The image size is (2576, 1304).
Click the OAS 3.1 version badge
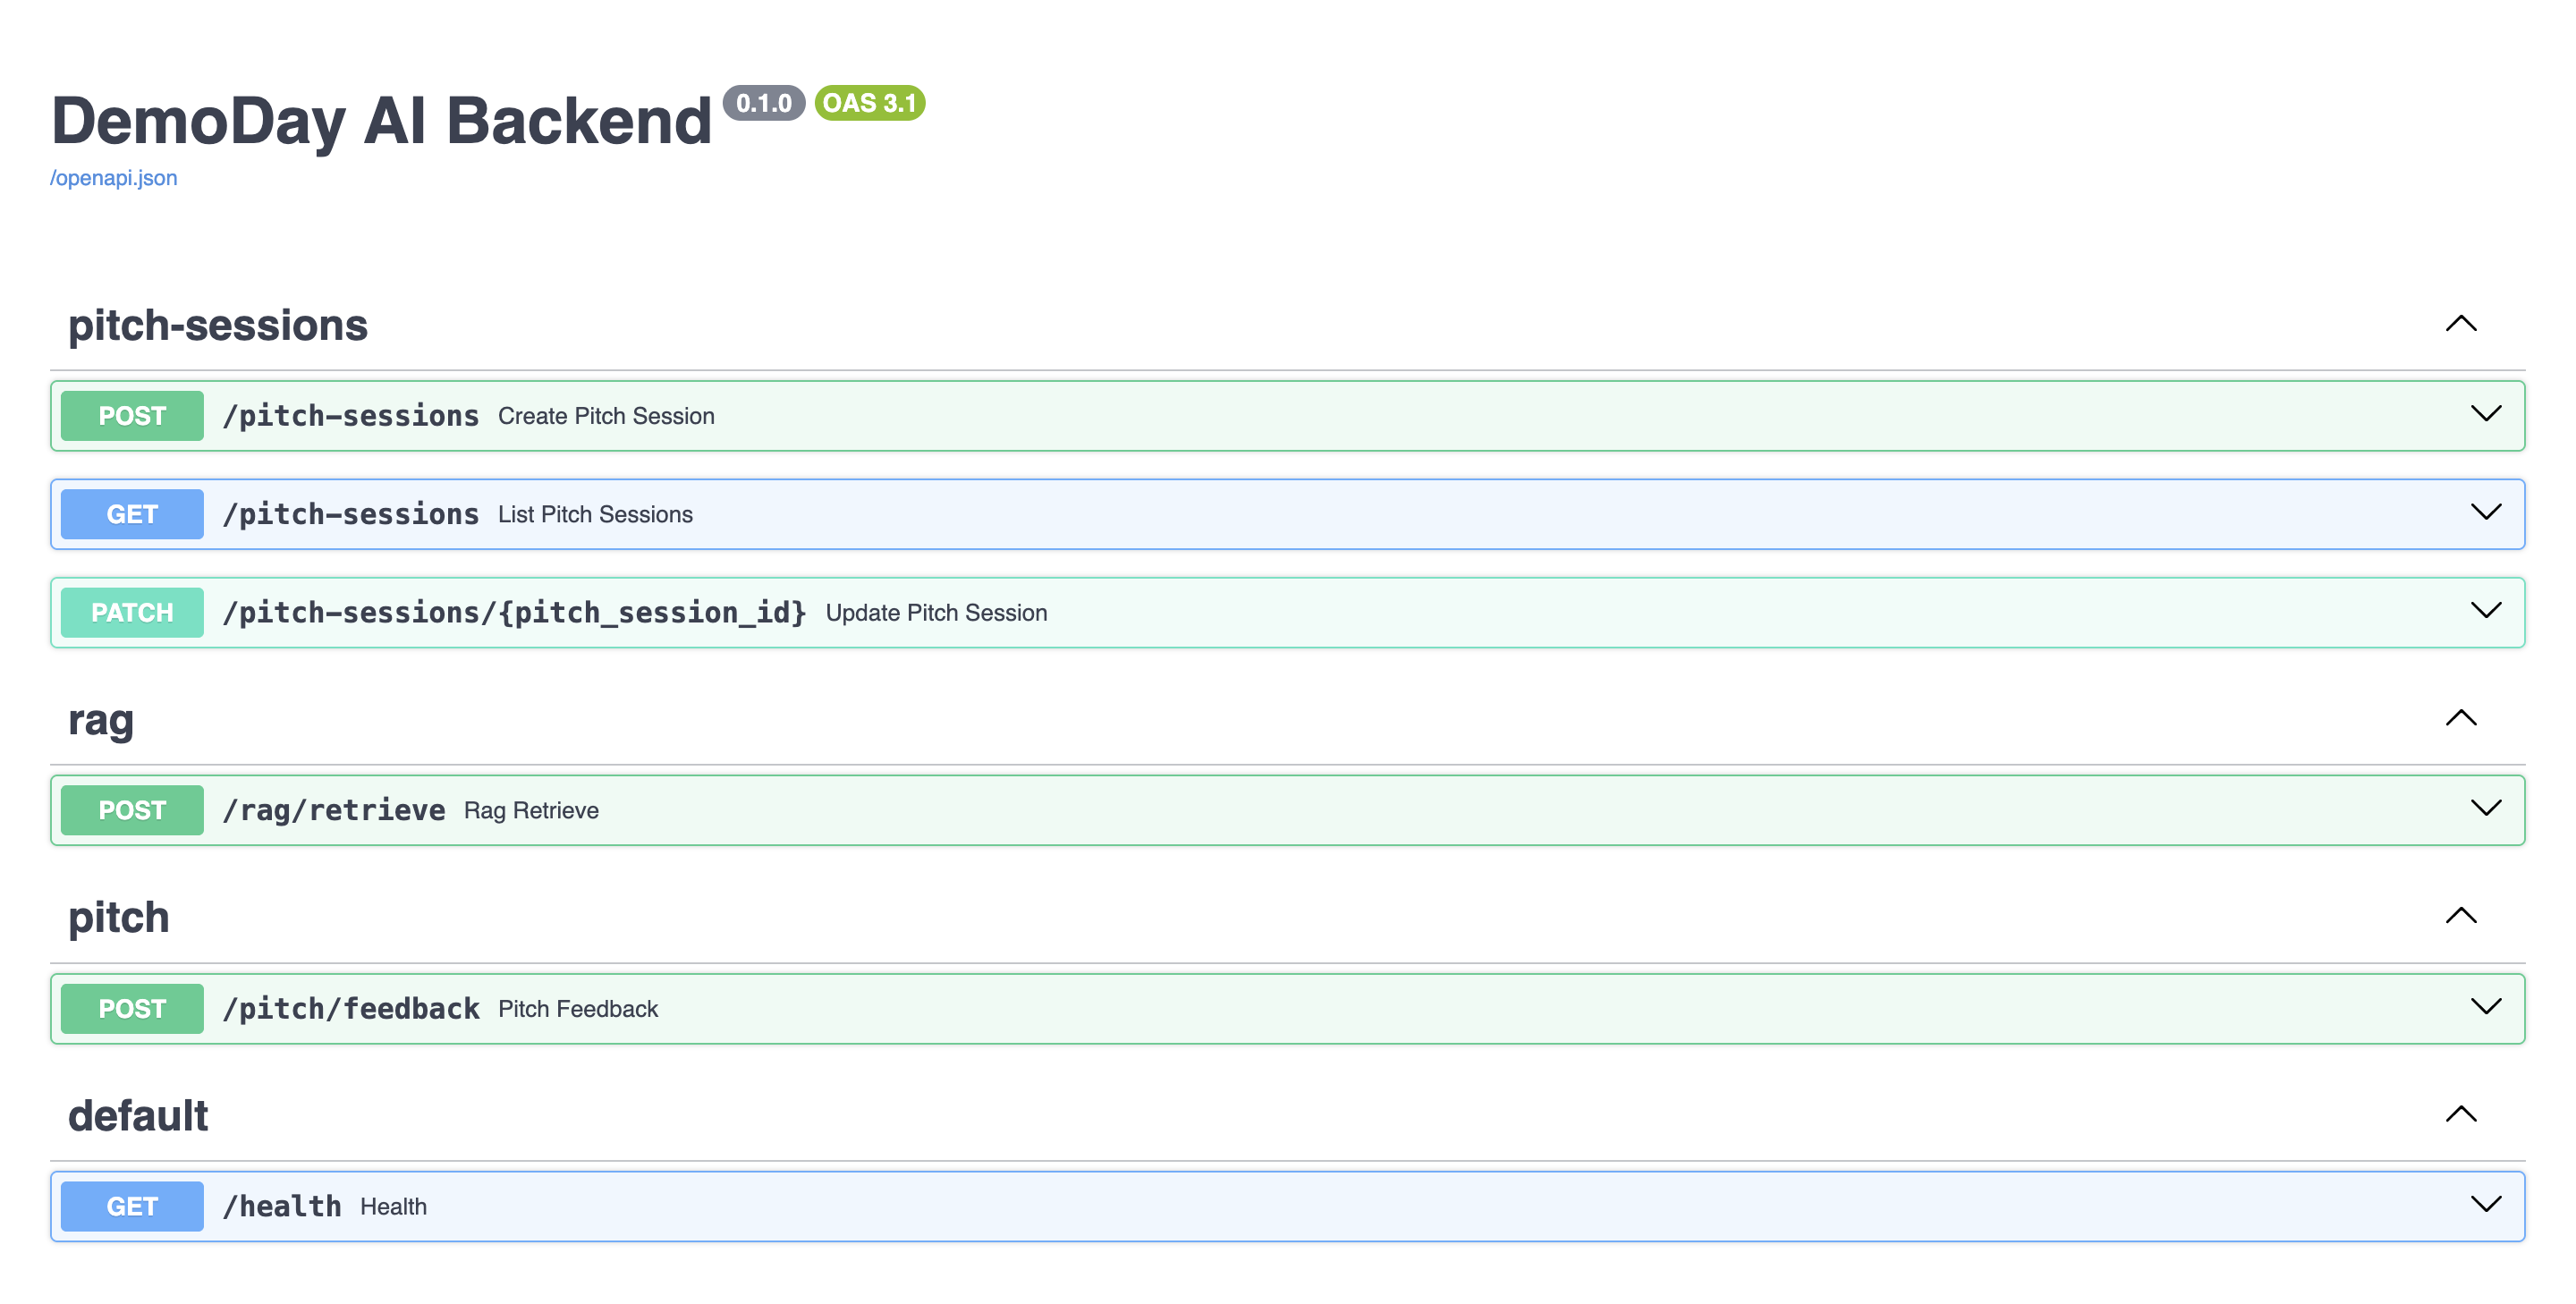pos(869,103)
